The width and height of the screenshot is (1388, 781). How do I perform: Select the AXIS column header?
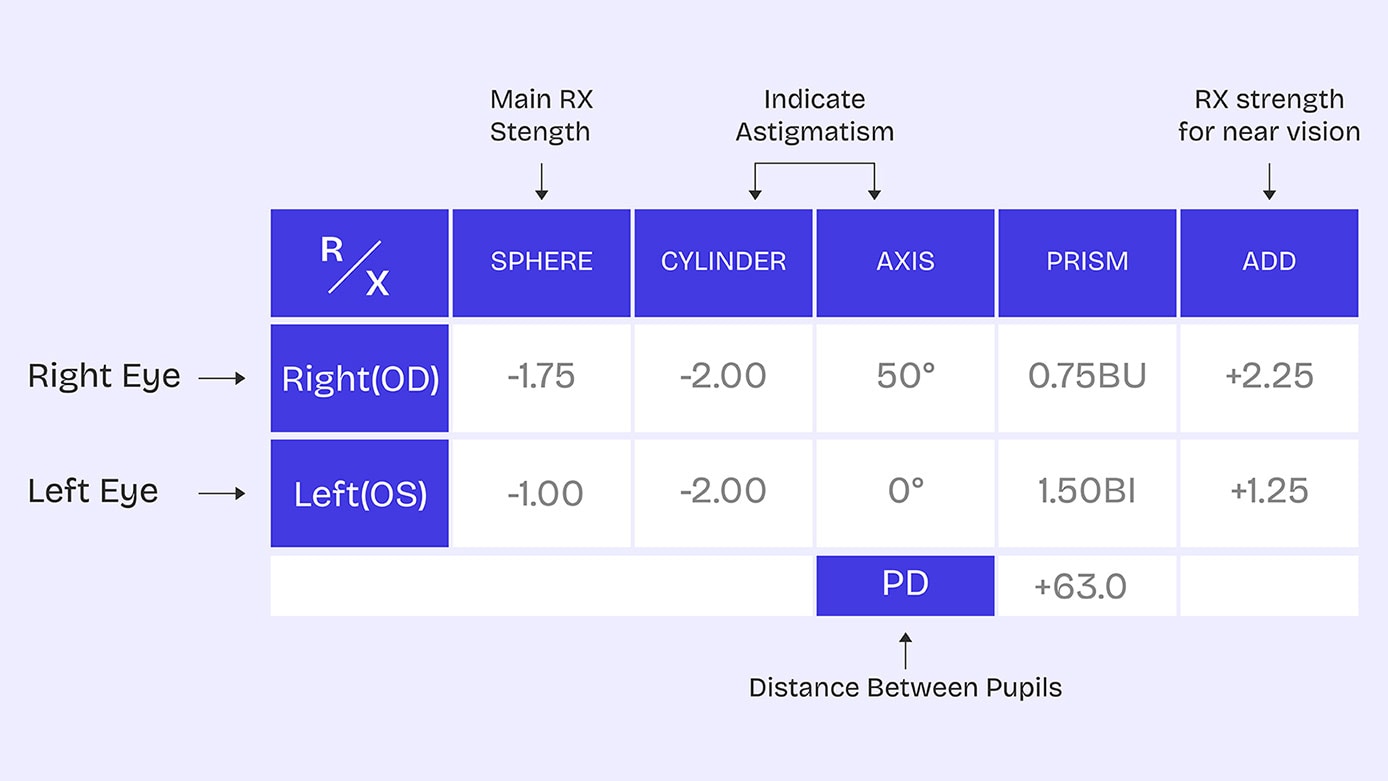905,262
